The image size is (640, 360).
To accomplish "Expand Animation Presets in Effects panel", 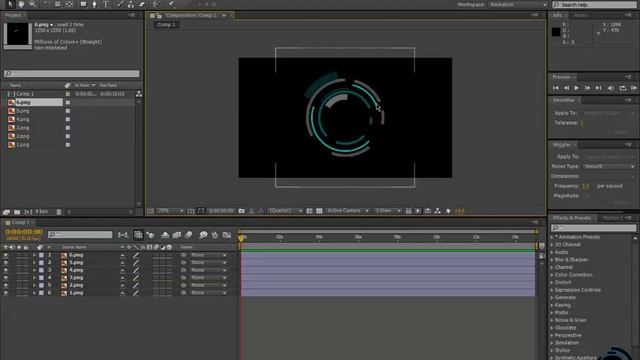I will pos(552,237).
